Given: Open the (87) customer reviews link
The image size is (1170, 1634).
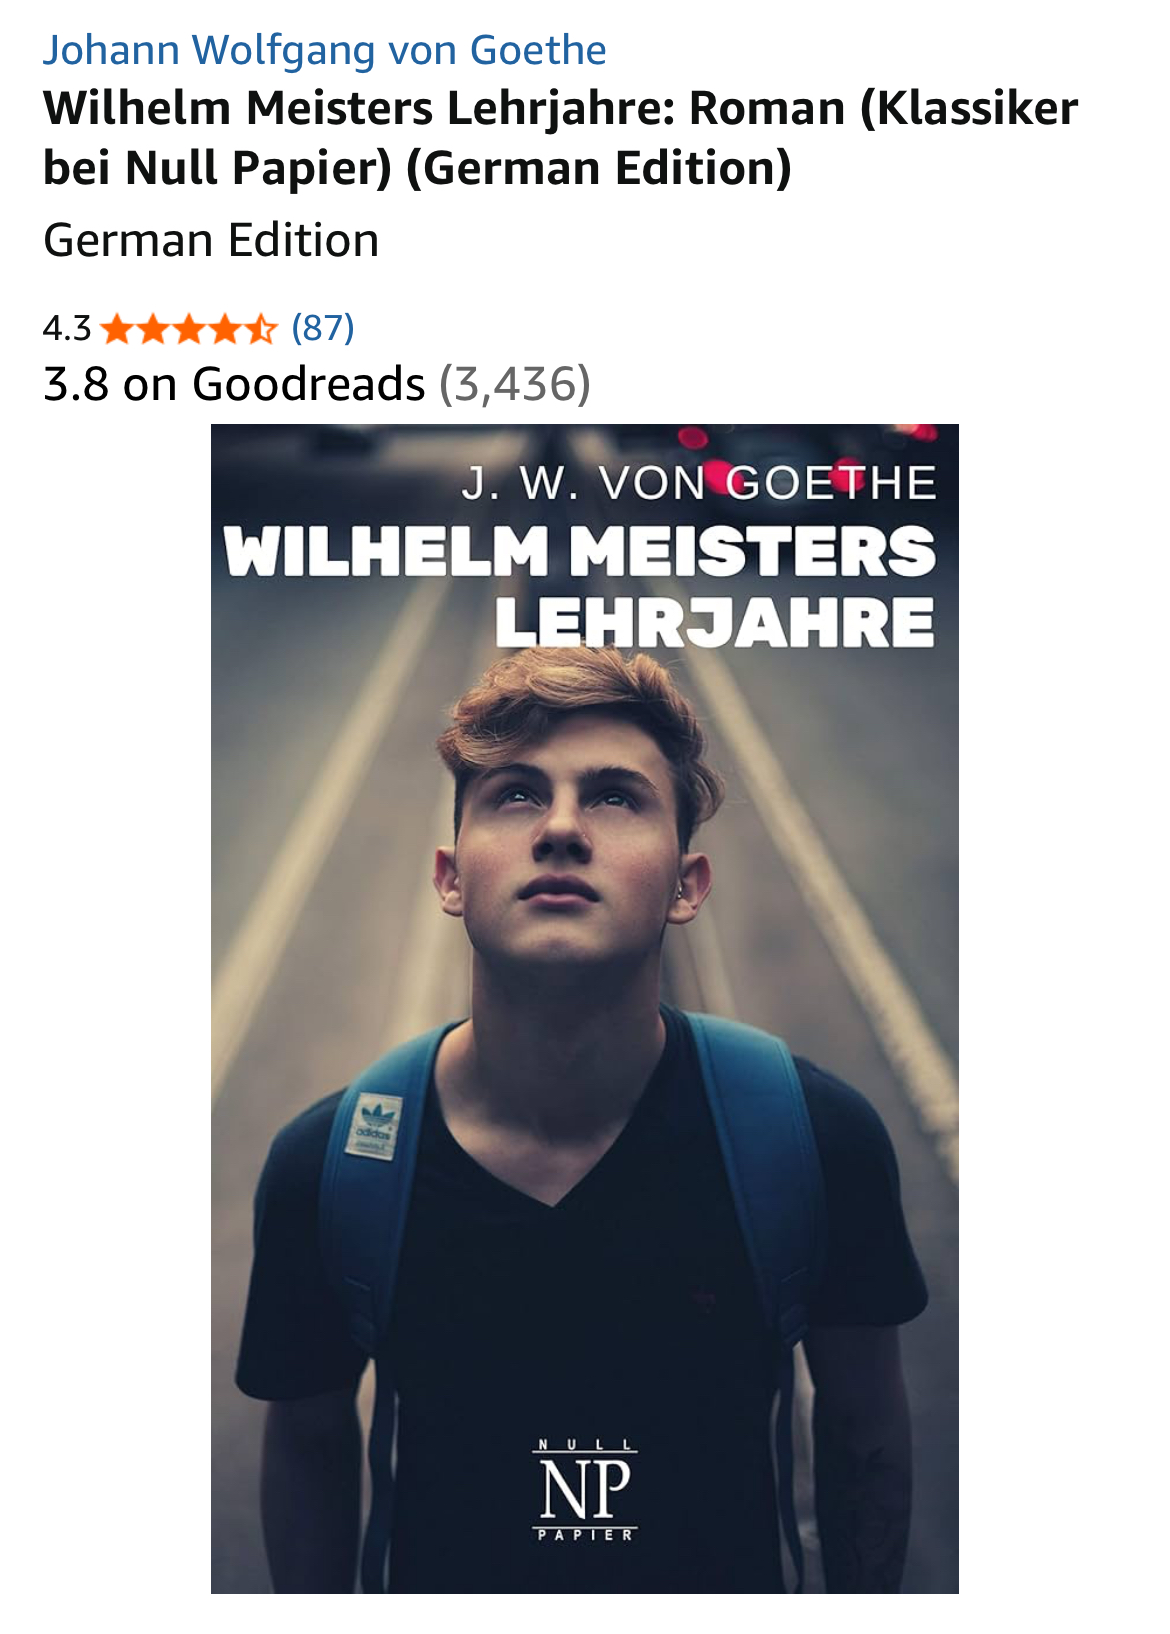Looking at the screenshot, I should 322,328.
